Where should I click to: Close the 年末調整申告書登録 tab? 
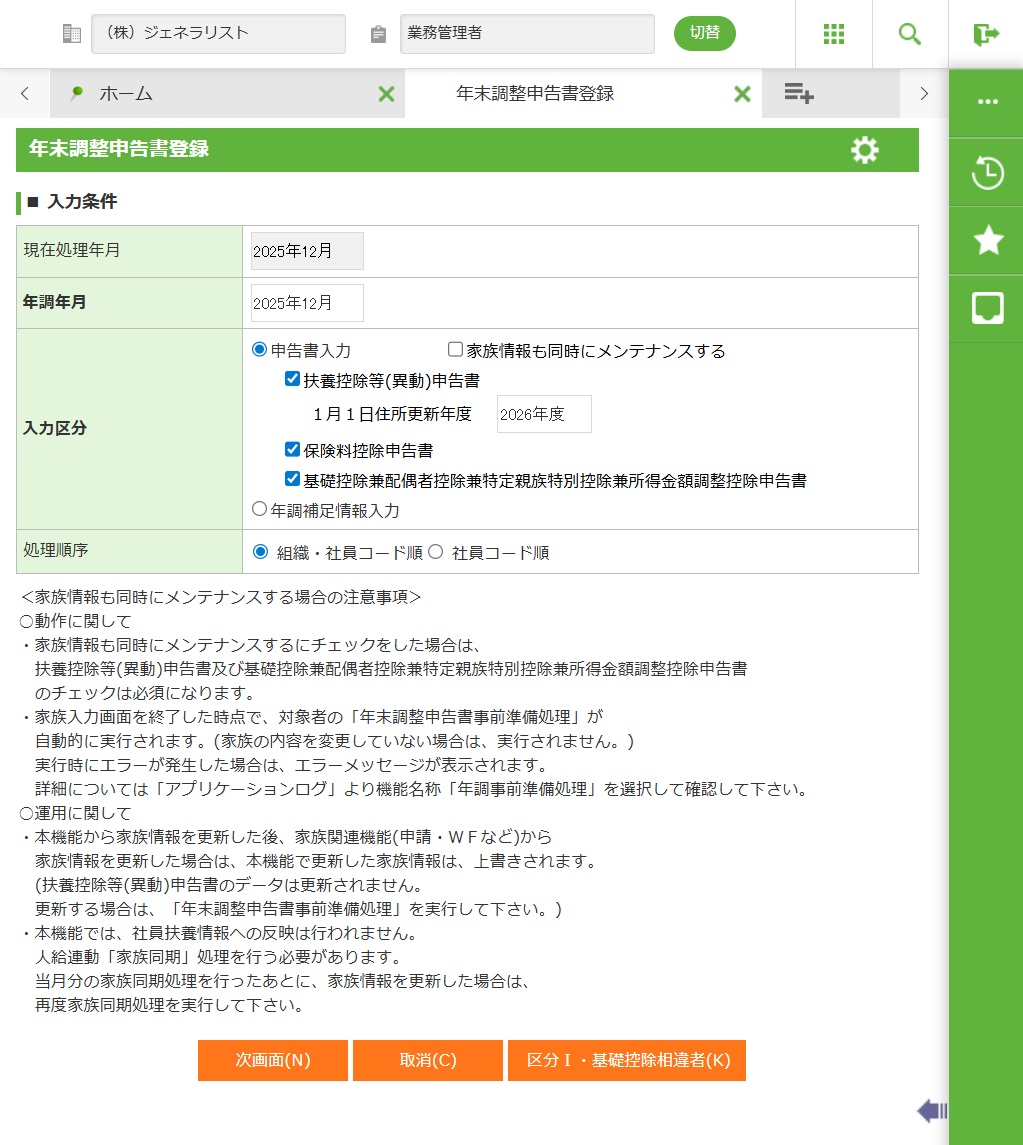point(742,94)
